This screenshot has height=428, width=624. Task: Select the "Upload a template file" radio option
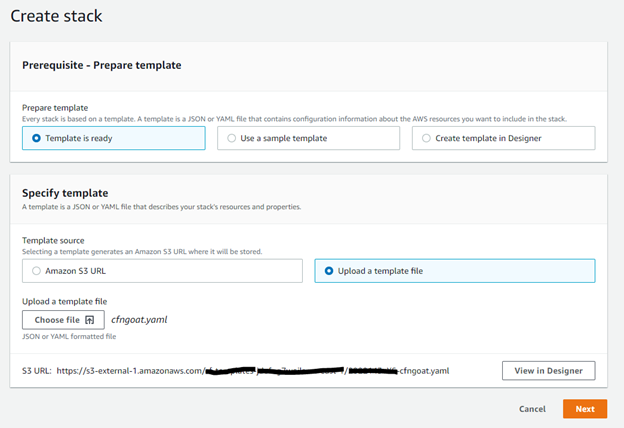pyautogui.click(x=329, y=271)
